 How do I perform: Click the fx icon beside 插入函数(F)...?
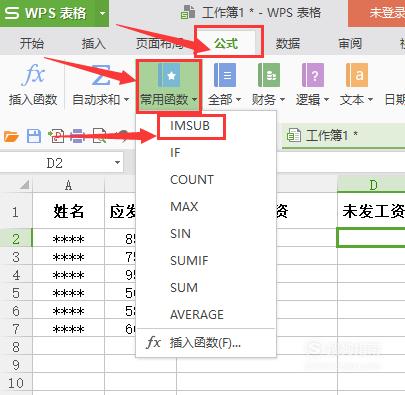pos(154,342)
